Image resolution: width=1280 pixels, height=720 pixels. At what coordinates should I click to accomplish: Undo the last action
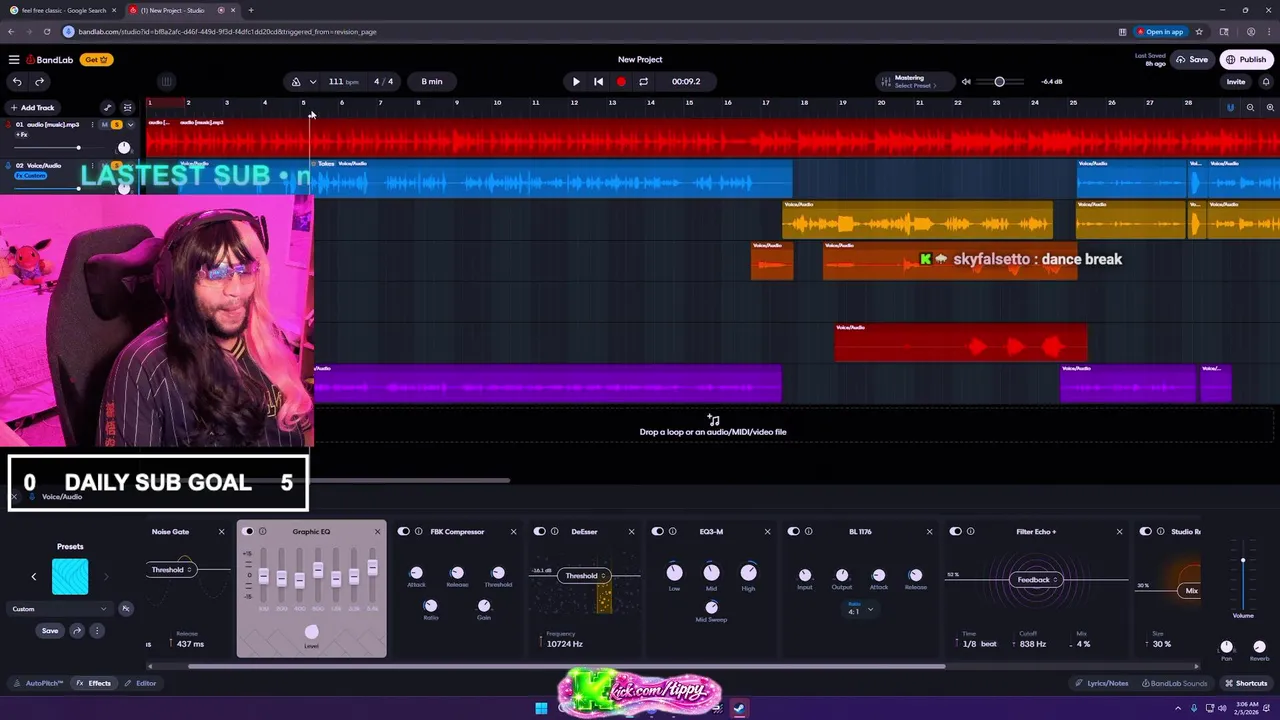[17, 81]
